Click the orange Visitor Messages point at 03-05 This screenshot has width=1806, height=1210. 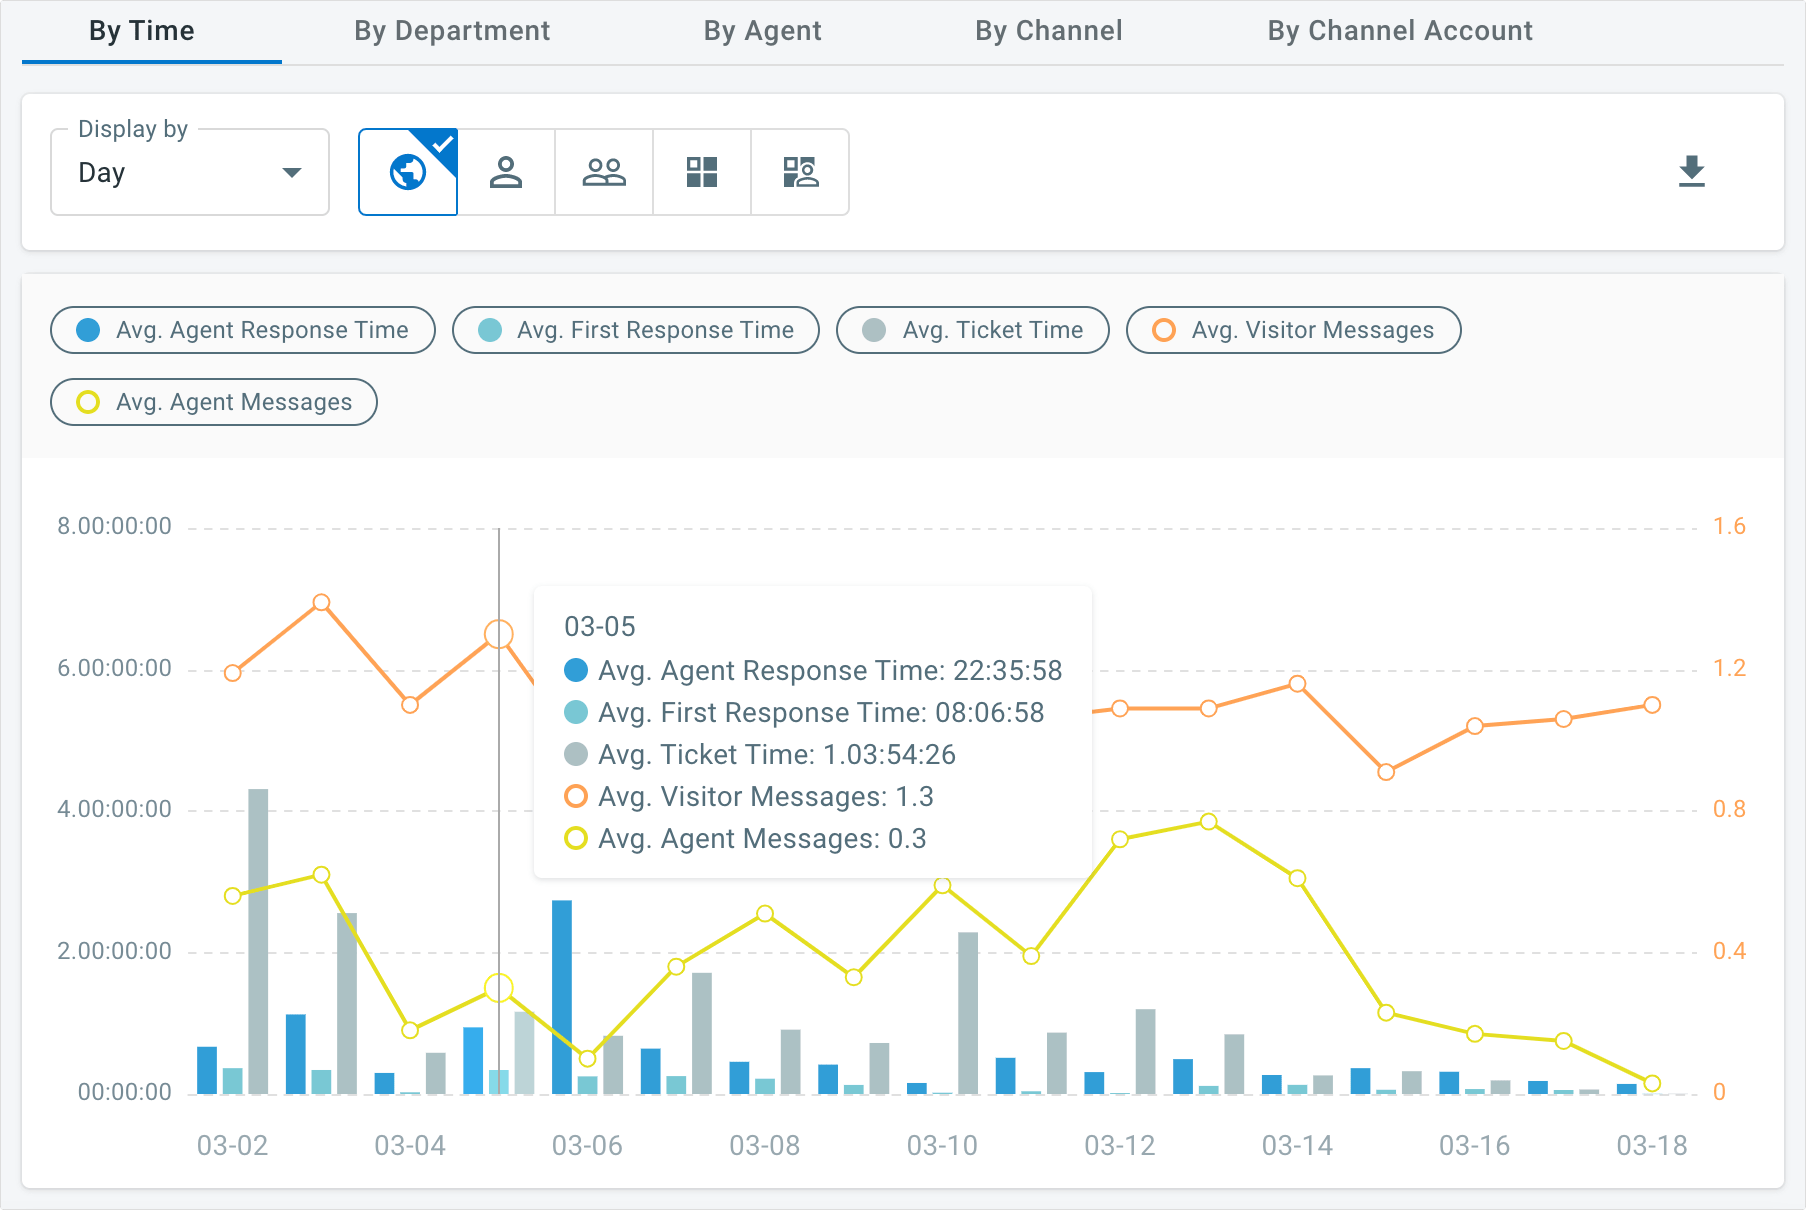click(x=499, y=634)
